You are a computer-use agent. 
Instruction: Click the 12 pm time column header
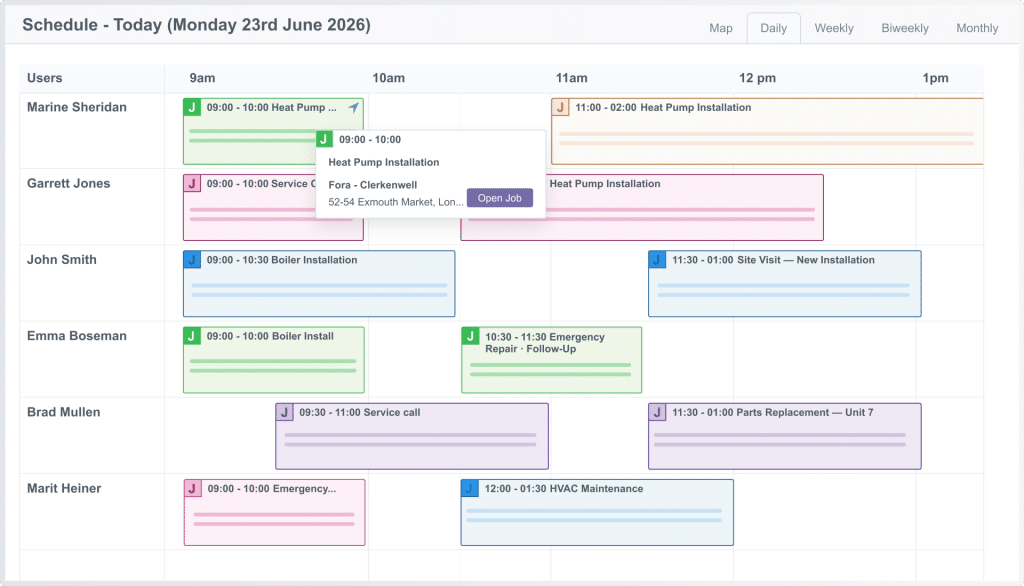tap(758, 78)
